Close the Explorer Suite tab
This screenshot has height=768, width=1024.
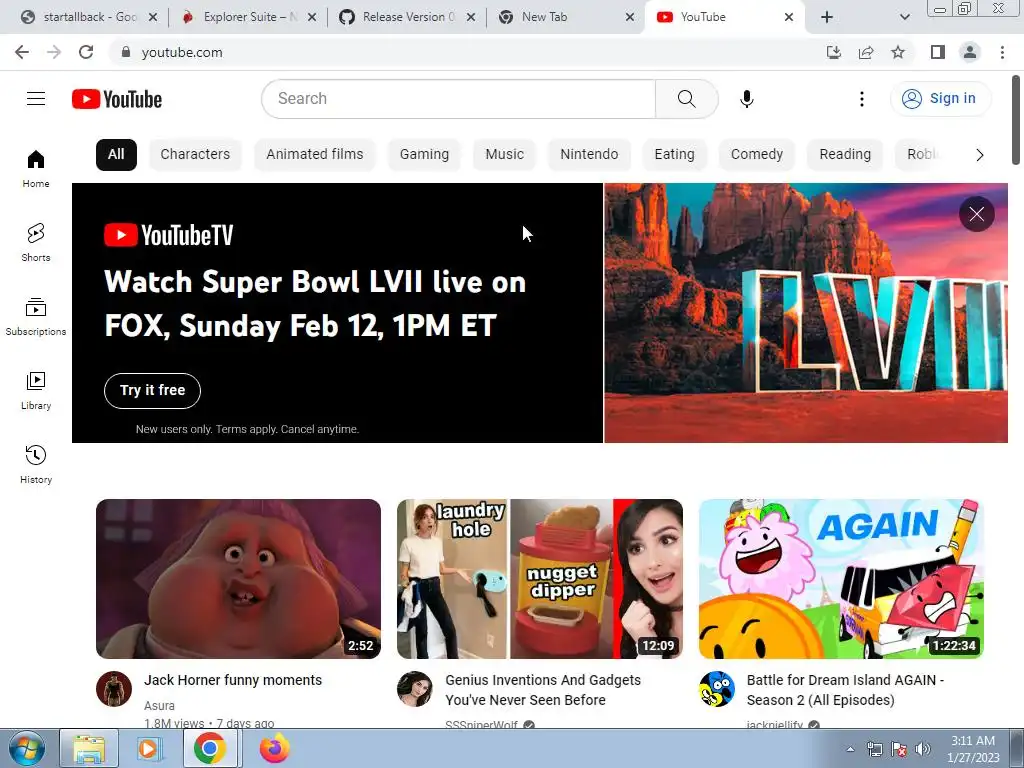click(x=312, y=17)
